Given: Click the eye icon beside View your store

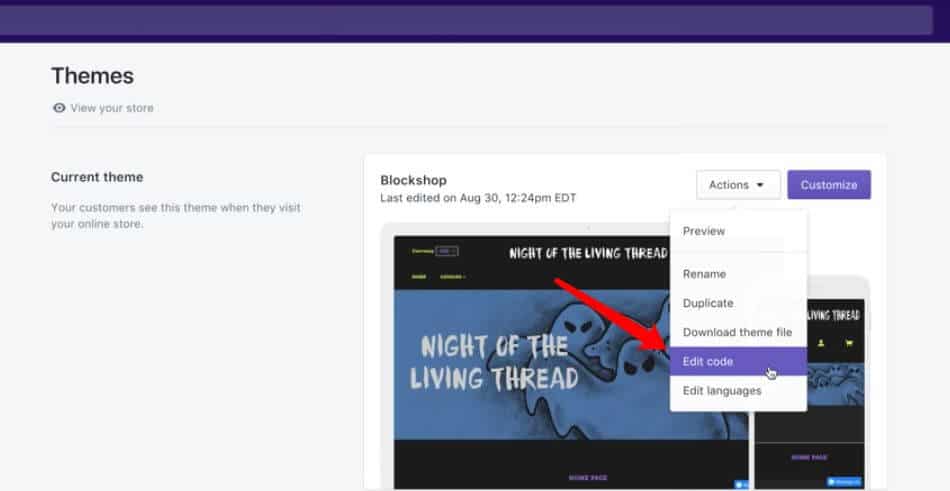Looking at the screenshot, I should pyautogui.click(x=59, y=108).
